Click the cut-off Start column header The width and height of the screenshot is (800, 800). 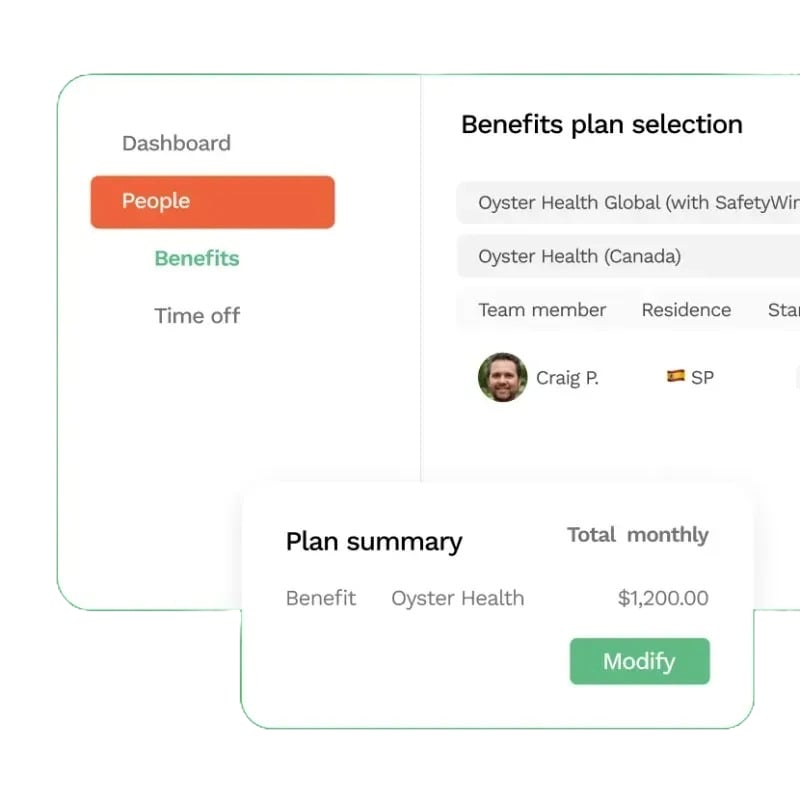(784, 310)
